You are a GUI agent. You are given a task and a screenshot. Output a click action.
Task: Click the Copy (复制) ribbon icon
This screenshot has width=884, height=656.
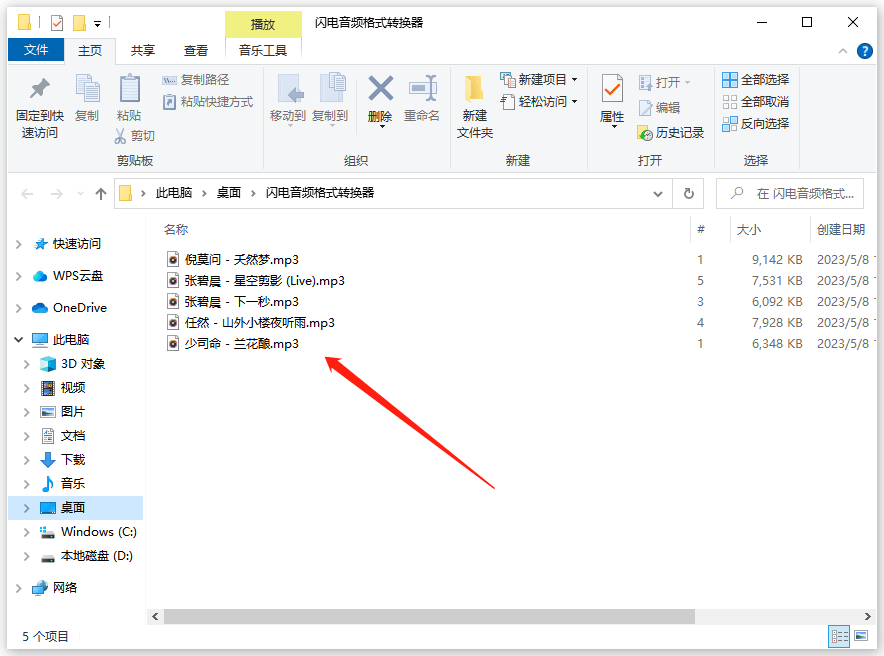87,88
